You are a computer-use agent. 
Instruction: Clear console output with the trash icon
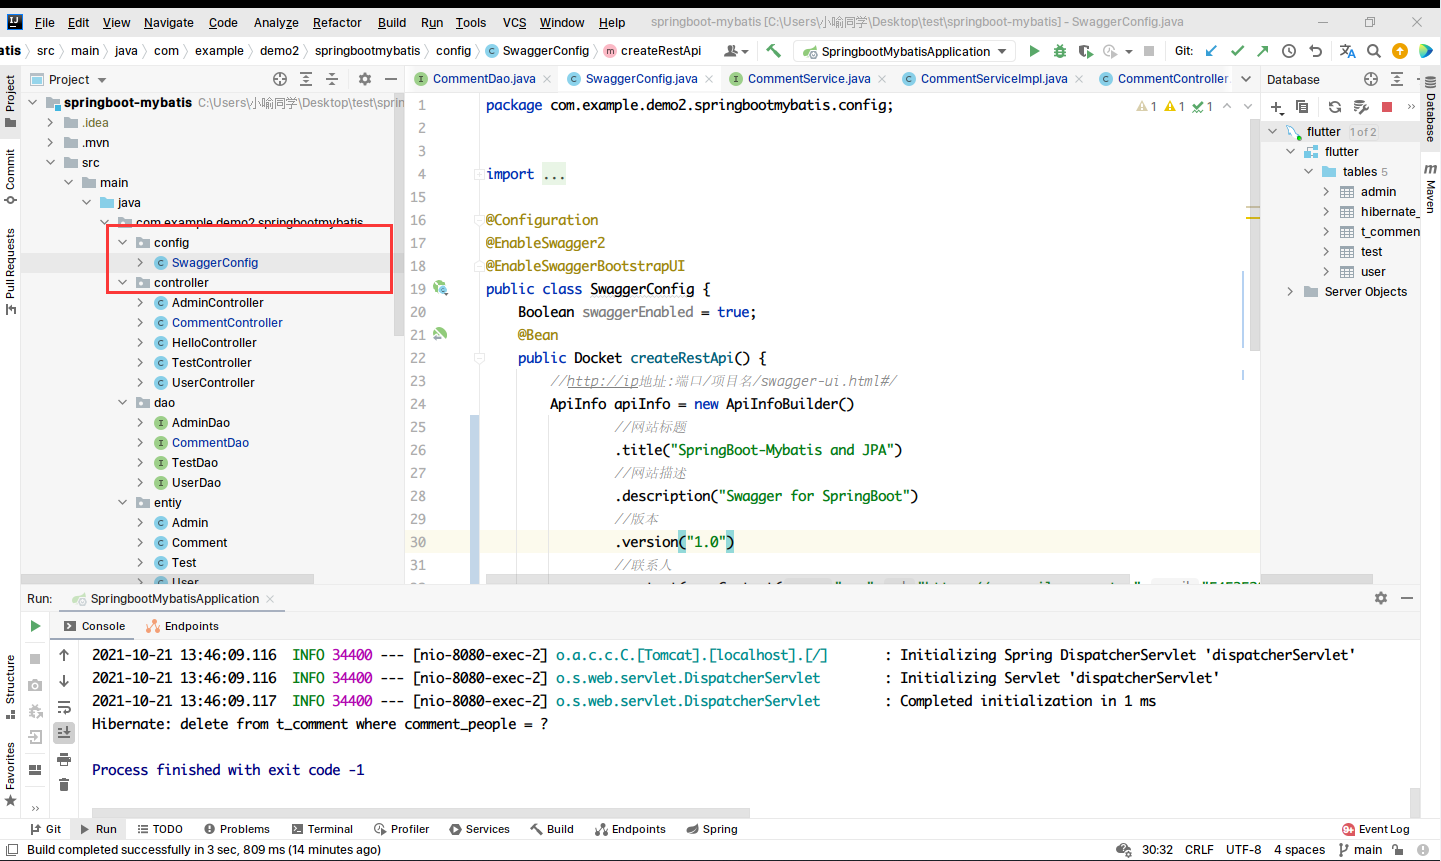tap(64, 785)
